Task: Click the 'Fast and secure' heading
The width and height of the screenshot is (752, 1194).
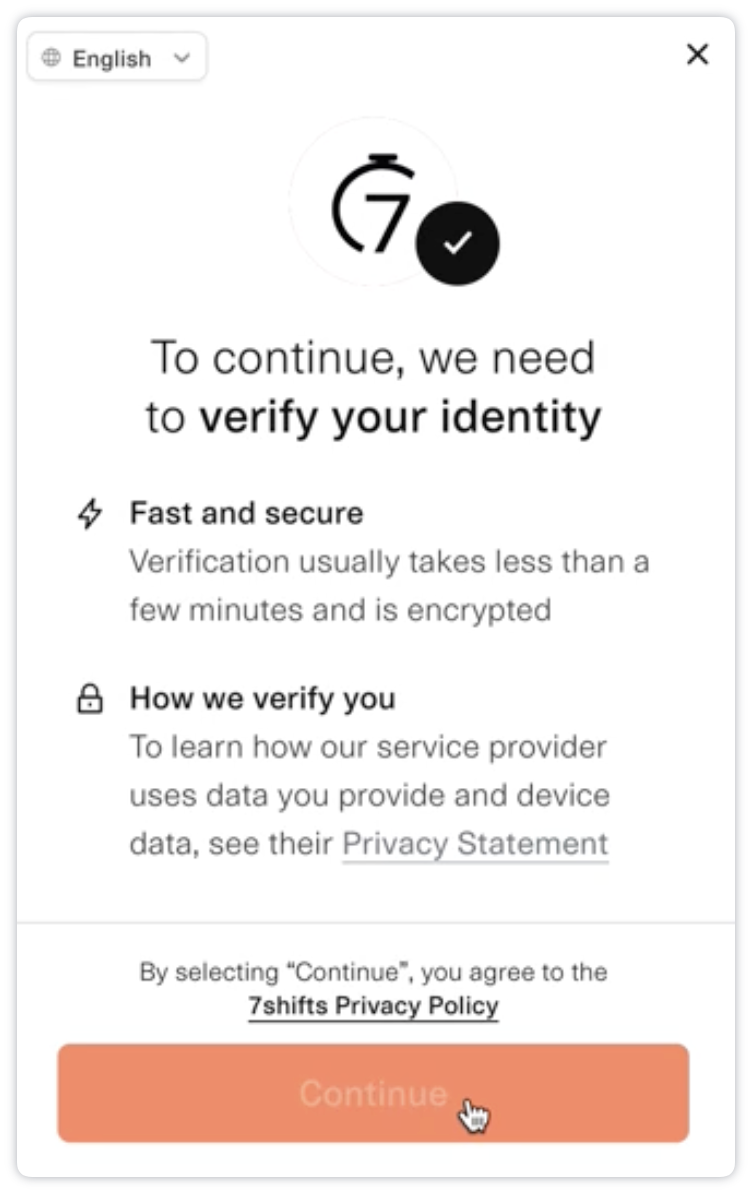Action: (247, 513)
